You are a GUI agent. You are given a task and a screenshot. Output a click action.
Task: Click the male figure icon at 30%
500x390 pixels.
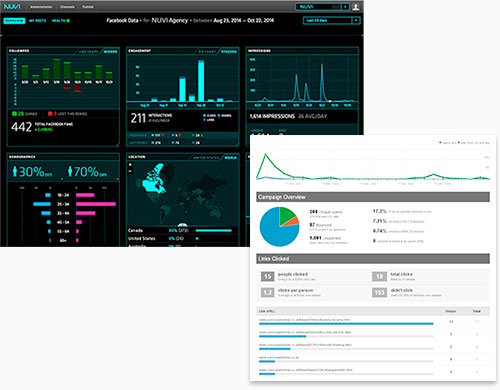[x=15, y=171]
